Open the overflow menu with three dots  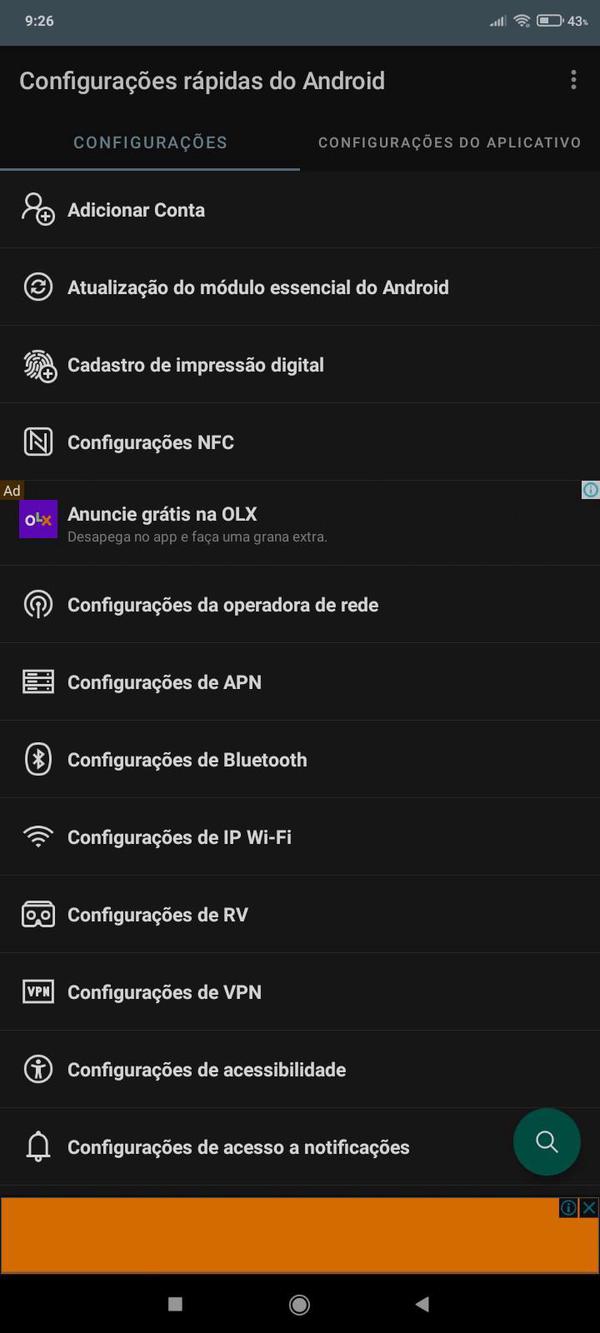coord(573,80)
